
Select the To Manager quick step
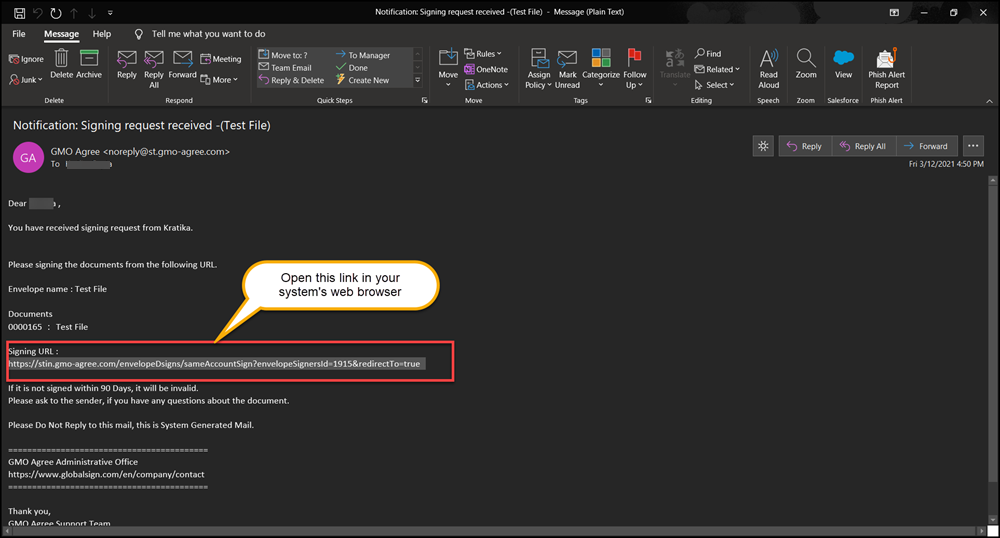click(363, 55)
